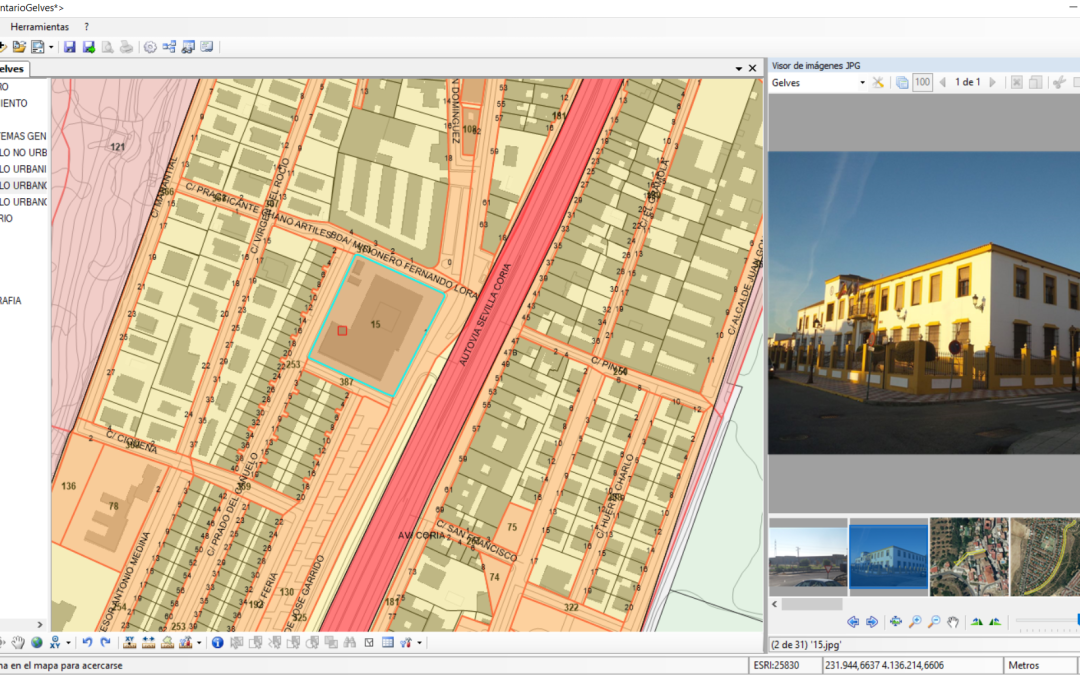Open the Gelves dropdown in image viewer
The width and height of the screenshot is (1080, 675).
click(862, 82)
